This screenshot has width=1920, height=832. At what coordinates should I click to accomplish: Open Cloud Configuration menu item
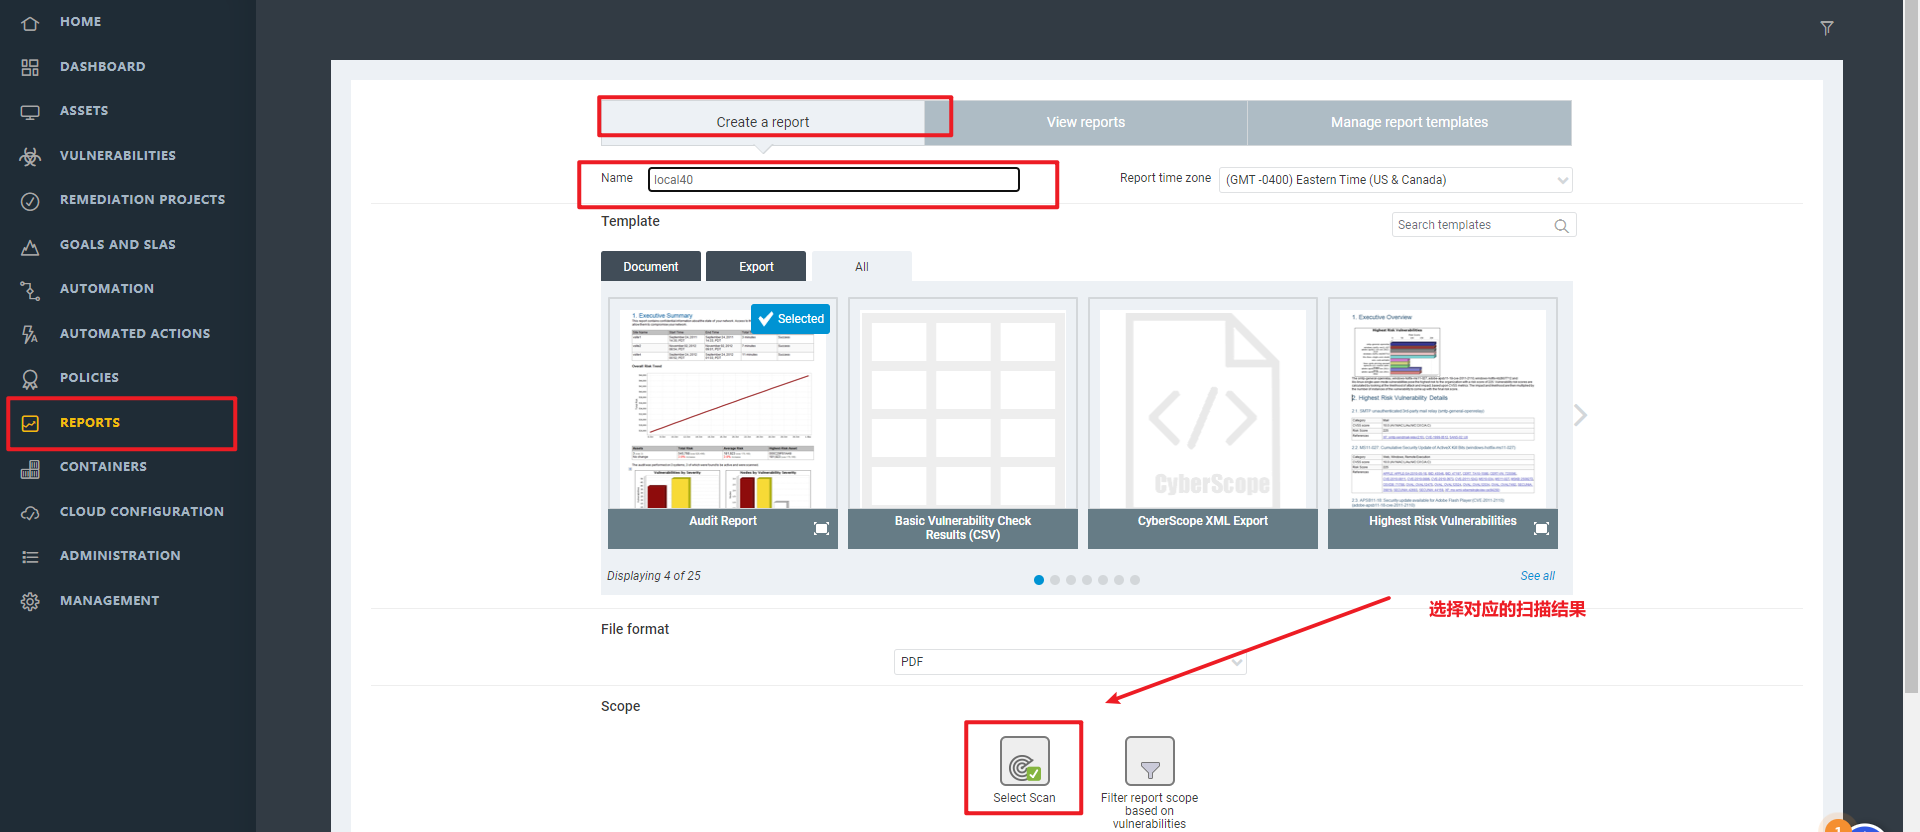point(142,511)
